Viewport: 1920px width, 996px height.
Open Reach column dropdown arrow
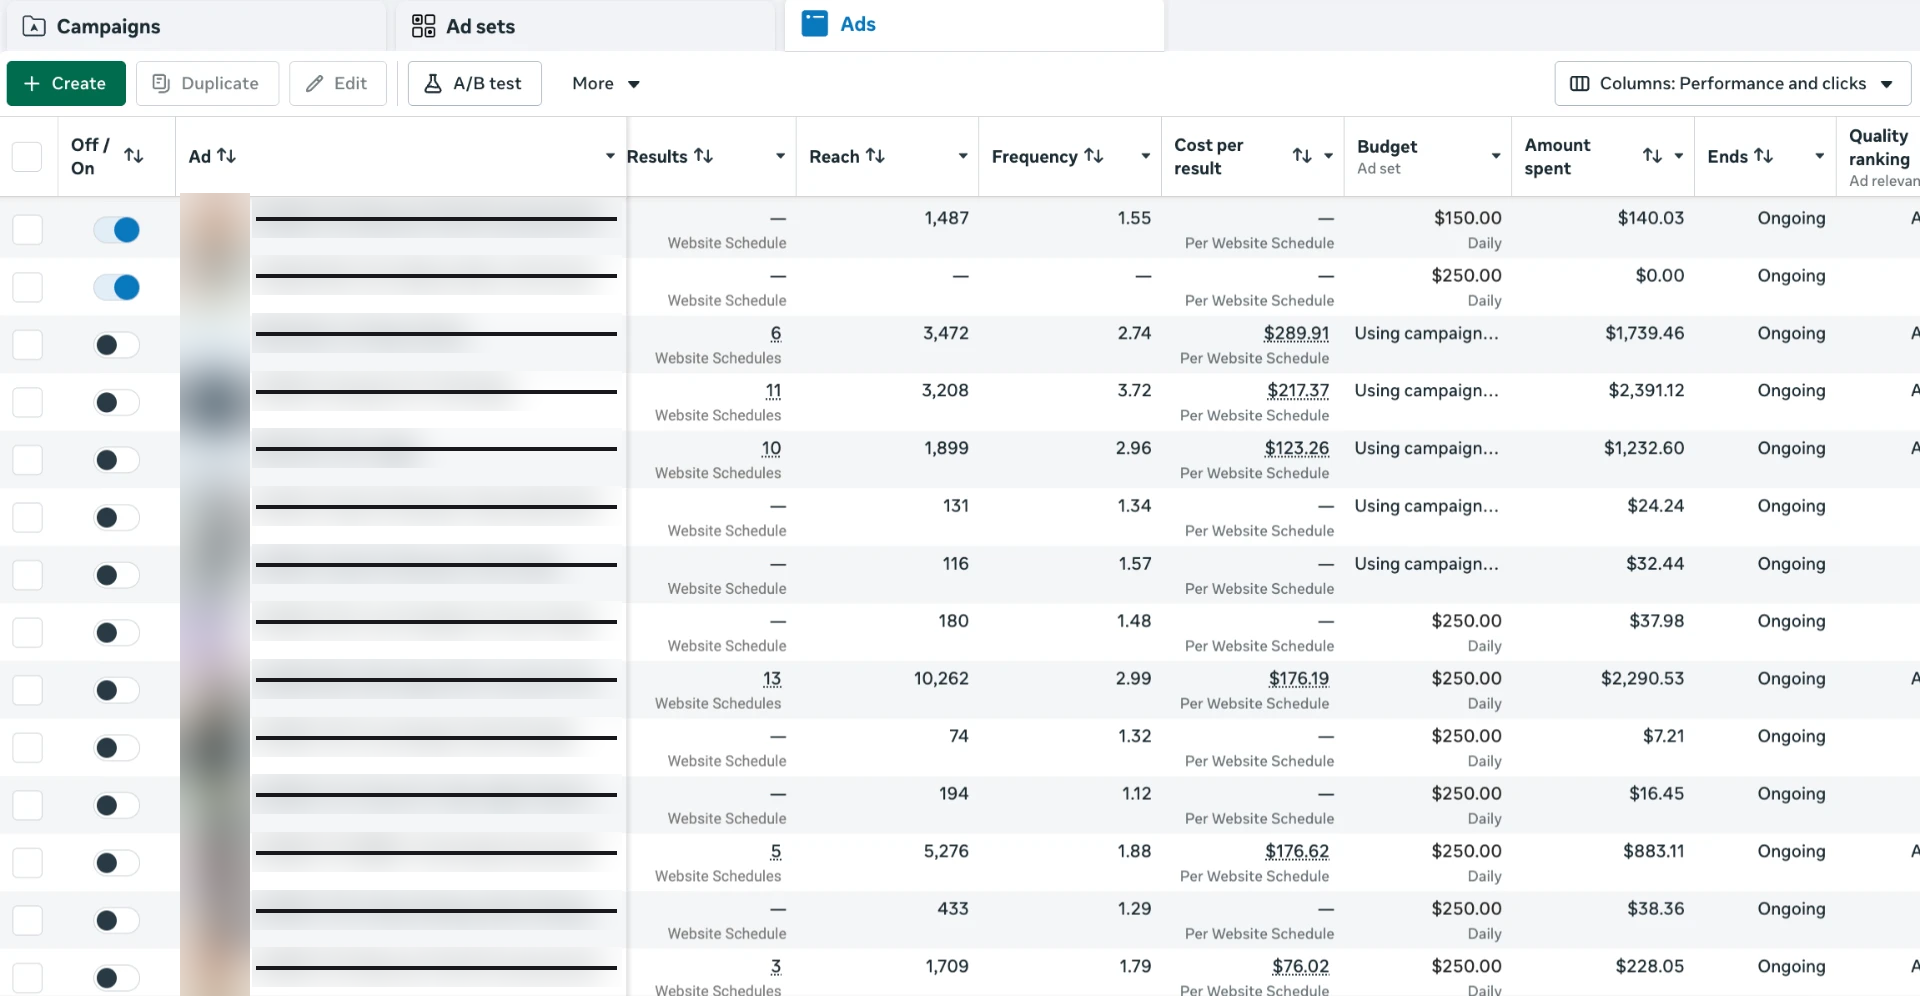pyautogui.click(x=963, y=156)
